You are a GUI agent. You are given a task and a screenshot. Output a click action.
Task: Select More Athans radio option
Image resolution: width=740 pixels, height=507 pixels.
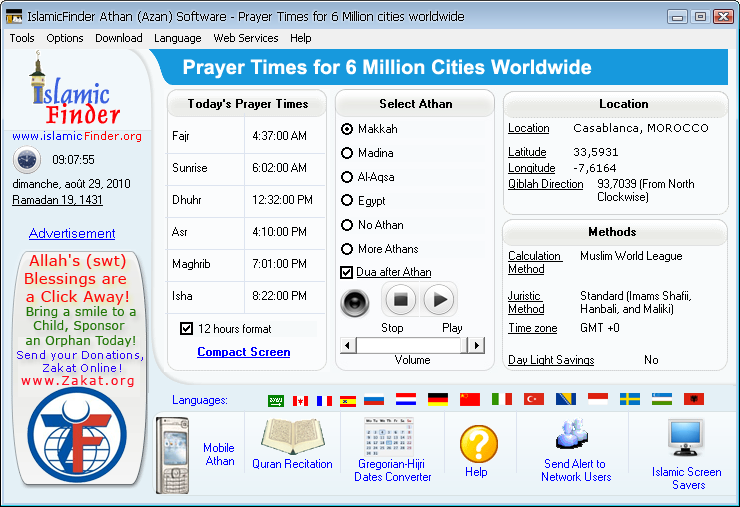pos(347,249)
